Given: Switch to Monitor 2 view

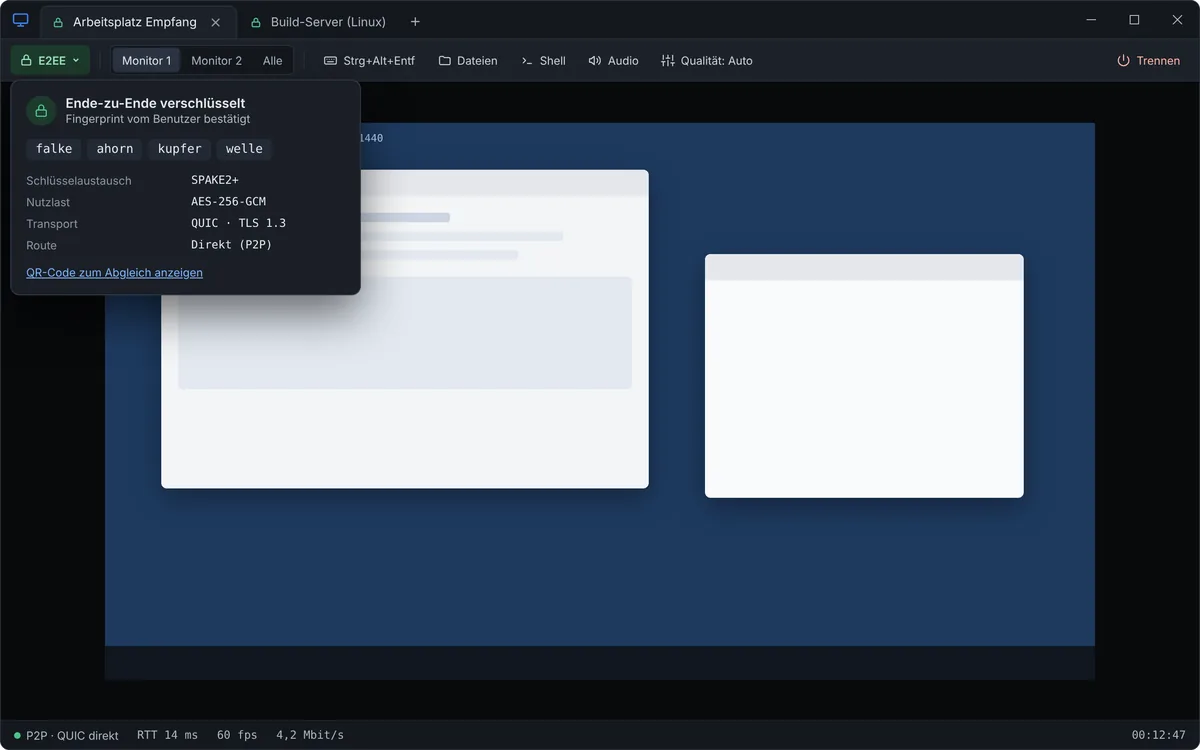Looking at the screenshot, I should pos(216,60).
